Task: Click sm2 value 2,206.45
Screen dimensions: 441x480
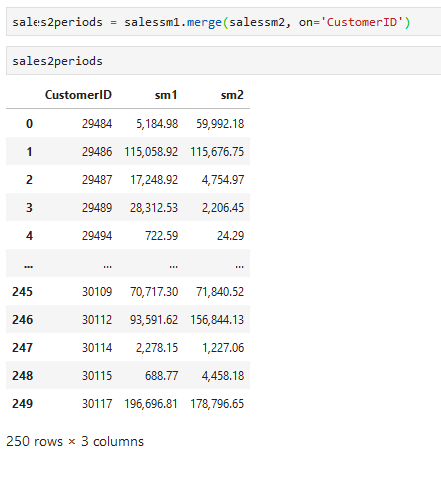Action: [x=223, y=208]
